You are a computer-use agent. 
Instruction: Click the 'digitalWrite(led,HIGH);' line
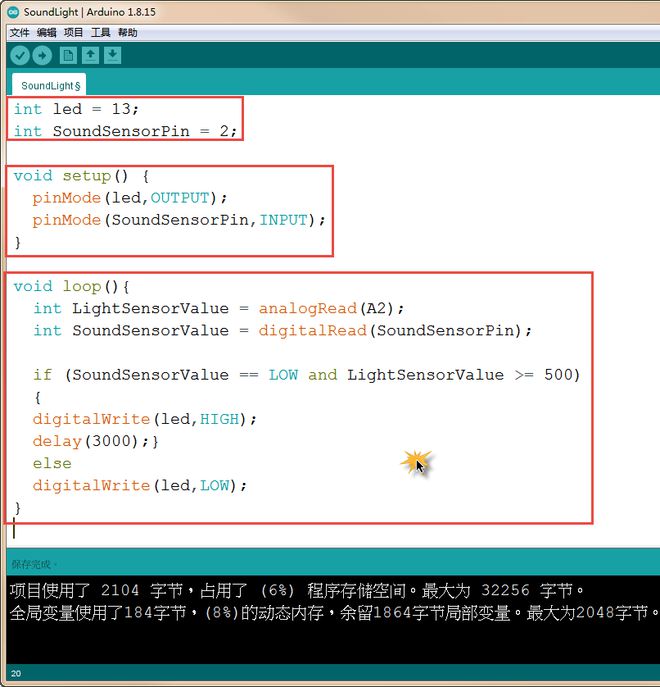click(x=145, y=419)
